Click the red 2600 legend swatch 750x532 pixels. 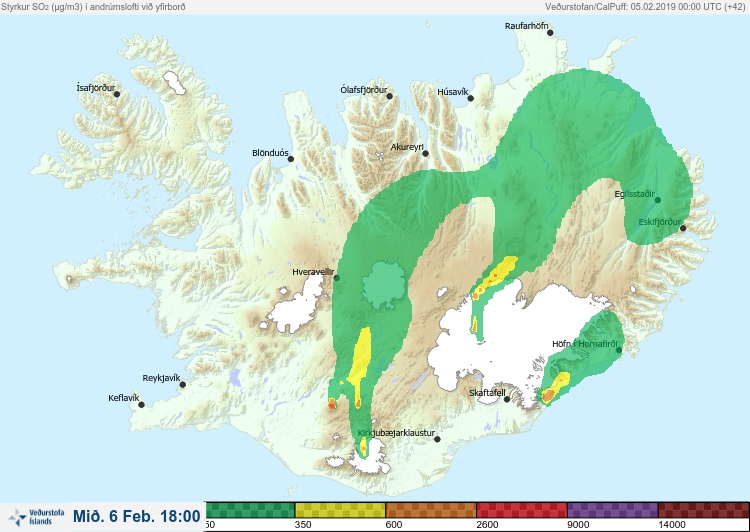tap(522, 510)
